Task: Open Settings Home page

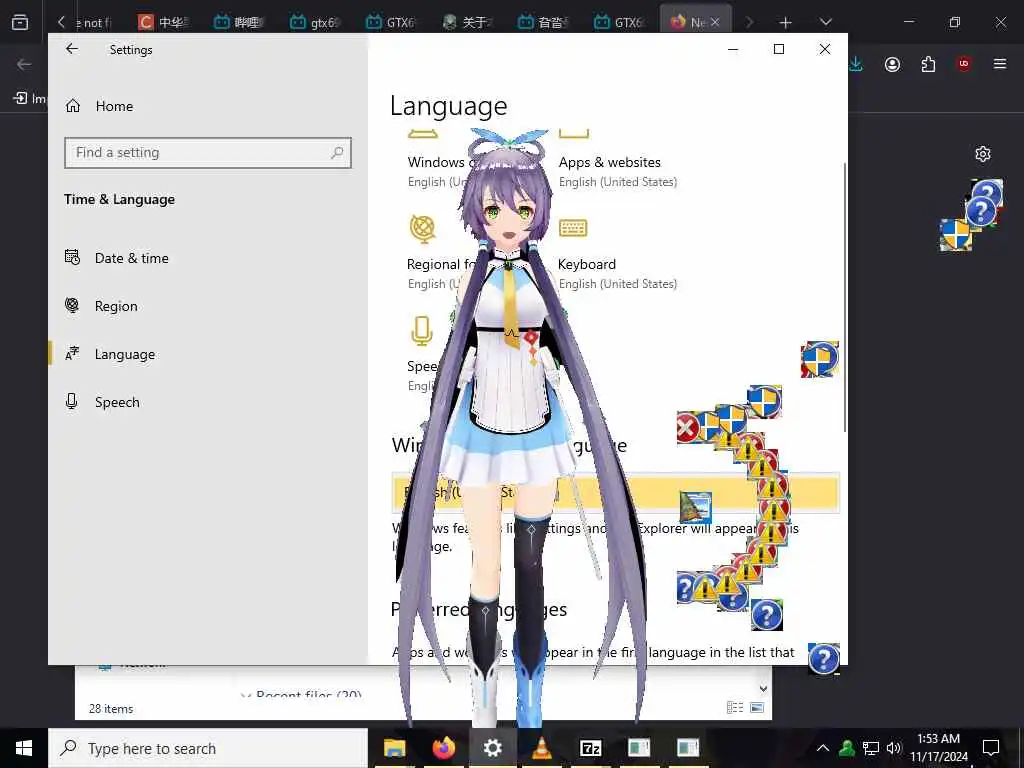Action: point(99,106)
